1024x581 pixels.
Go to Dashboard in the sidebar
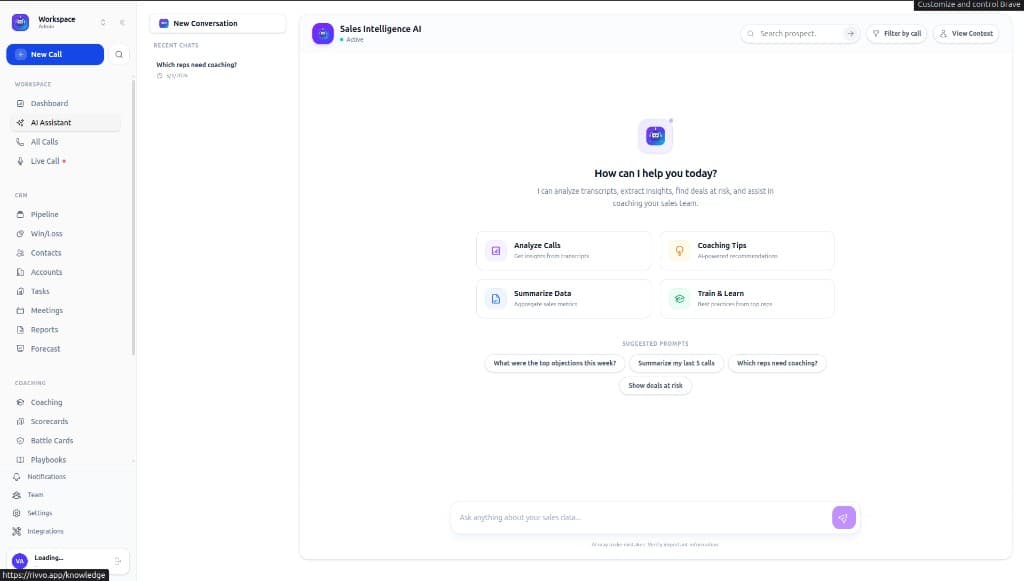[x=49, y=104]
